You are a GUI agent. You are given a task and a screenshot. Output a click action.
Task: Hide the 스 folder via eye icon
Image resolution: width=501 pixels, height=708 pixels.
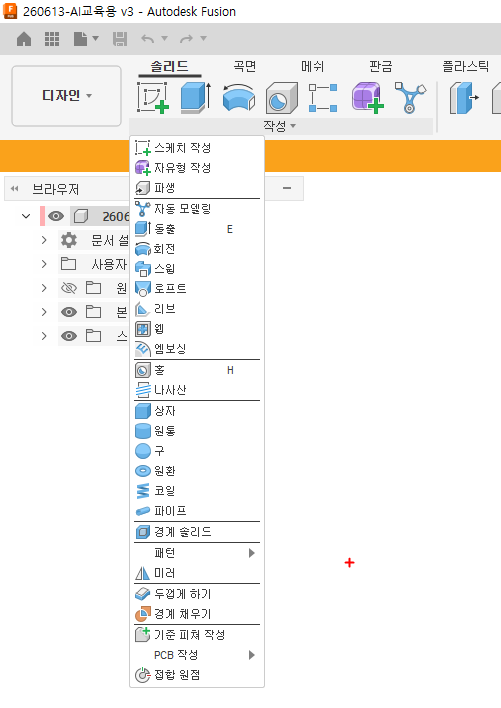[x=69, y=336]
